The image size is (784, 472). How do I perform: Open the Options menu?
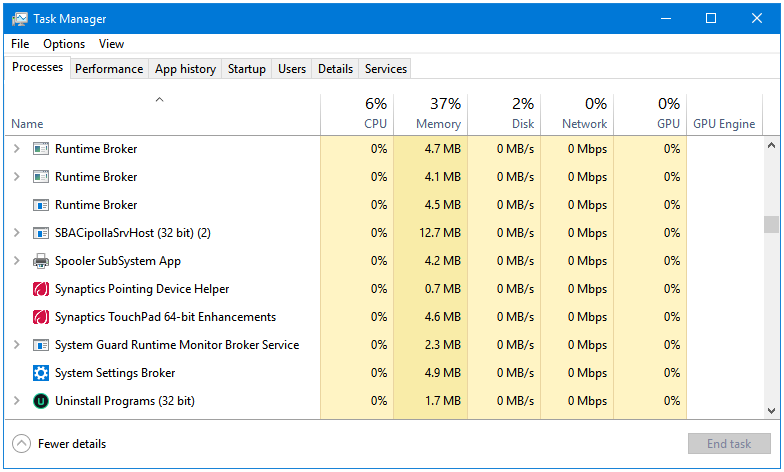(x=64, y=44)
